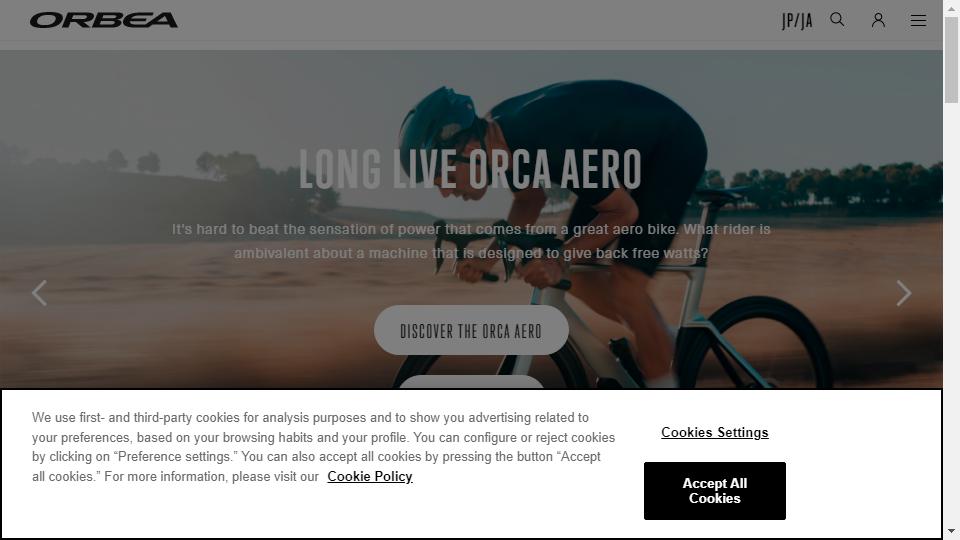This screenshot has height=540, width=960.
Task: Open the Cookie Policy link
Action: (x=370, y=476)
